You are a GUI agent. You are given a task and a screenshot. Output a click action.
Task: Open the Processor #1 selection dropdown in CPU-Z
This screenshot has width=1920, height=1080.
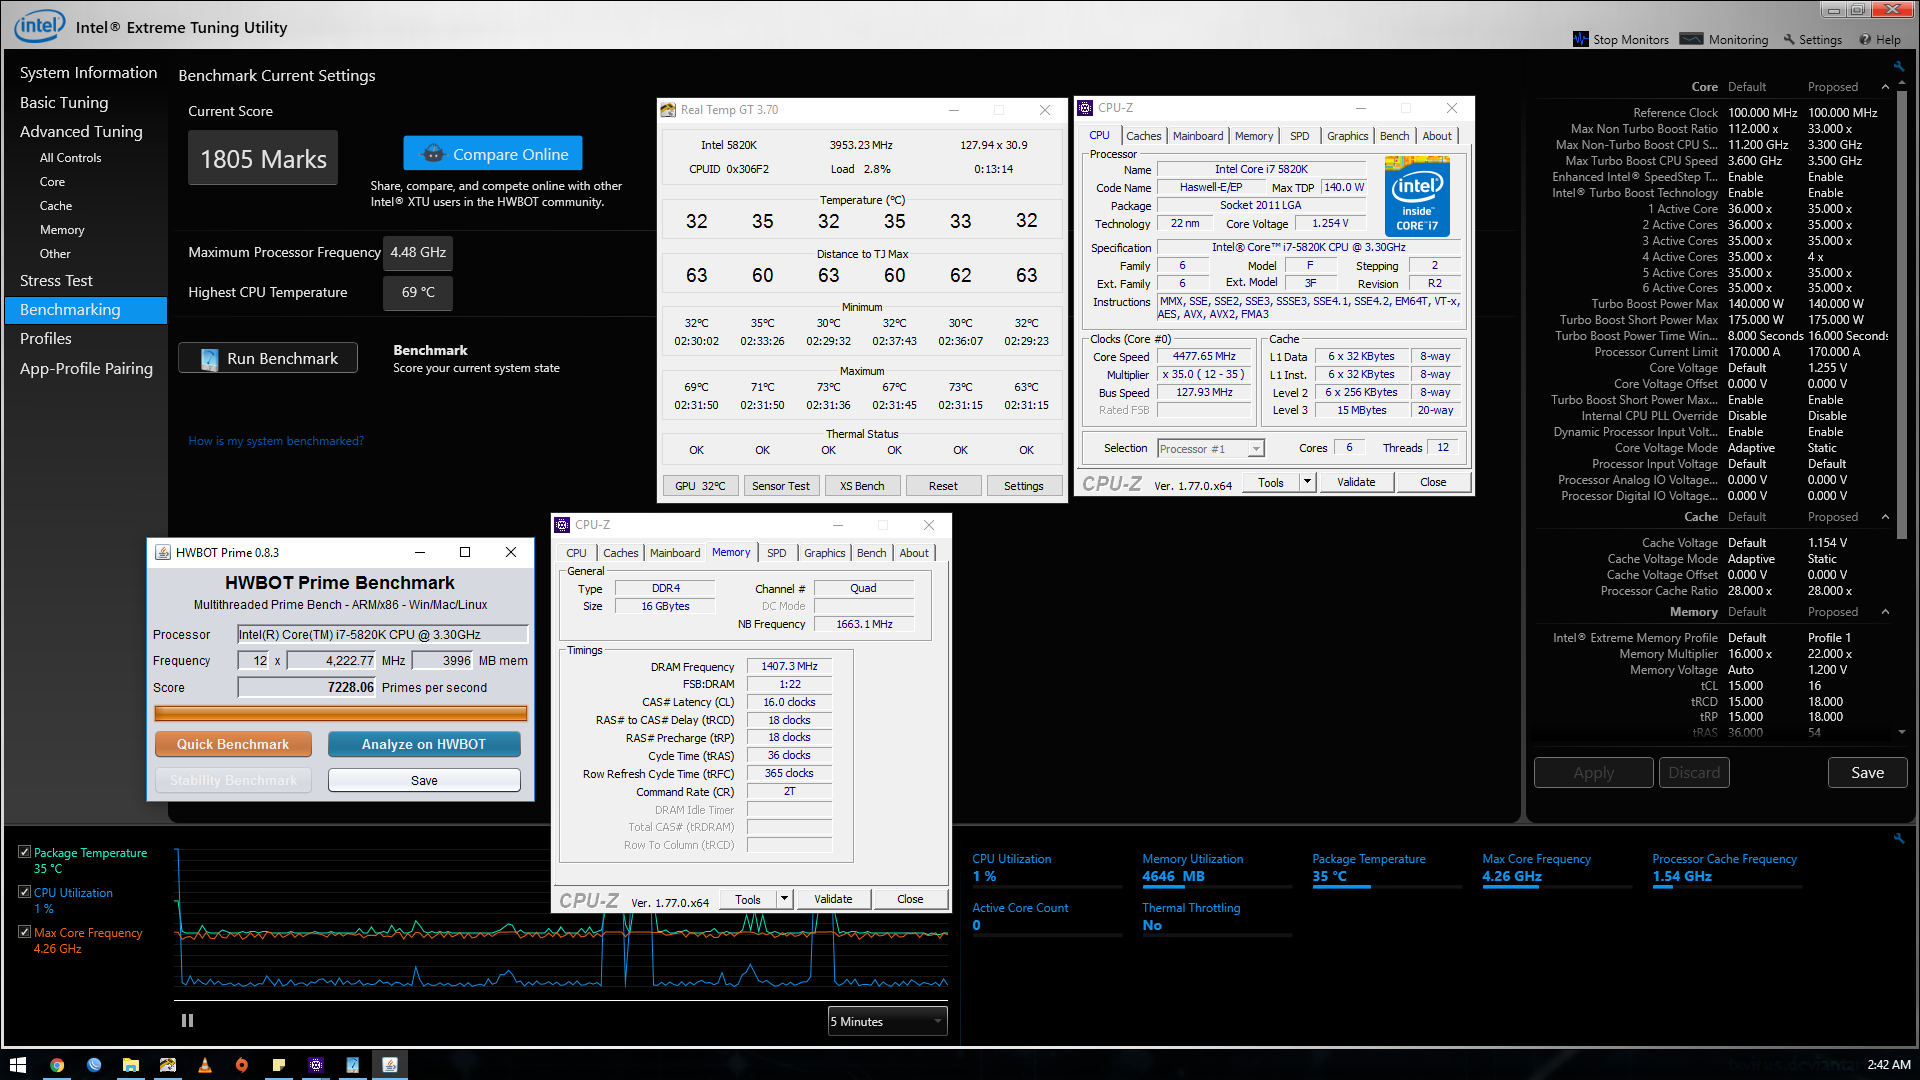coord(1211,449)
